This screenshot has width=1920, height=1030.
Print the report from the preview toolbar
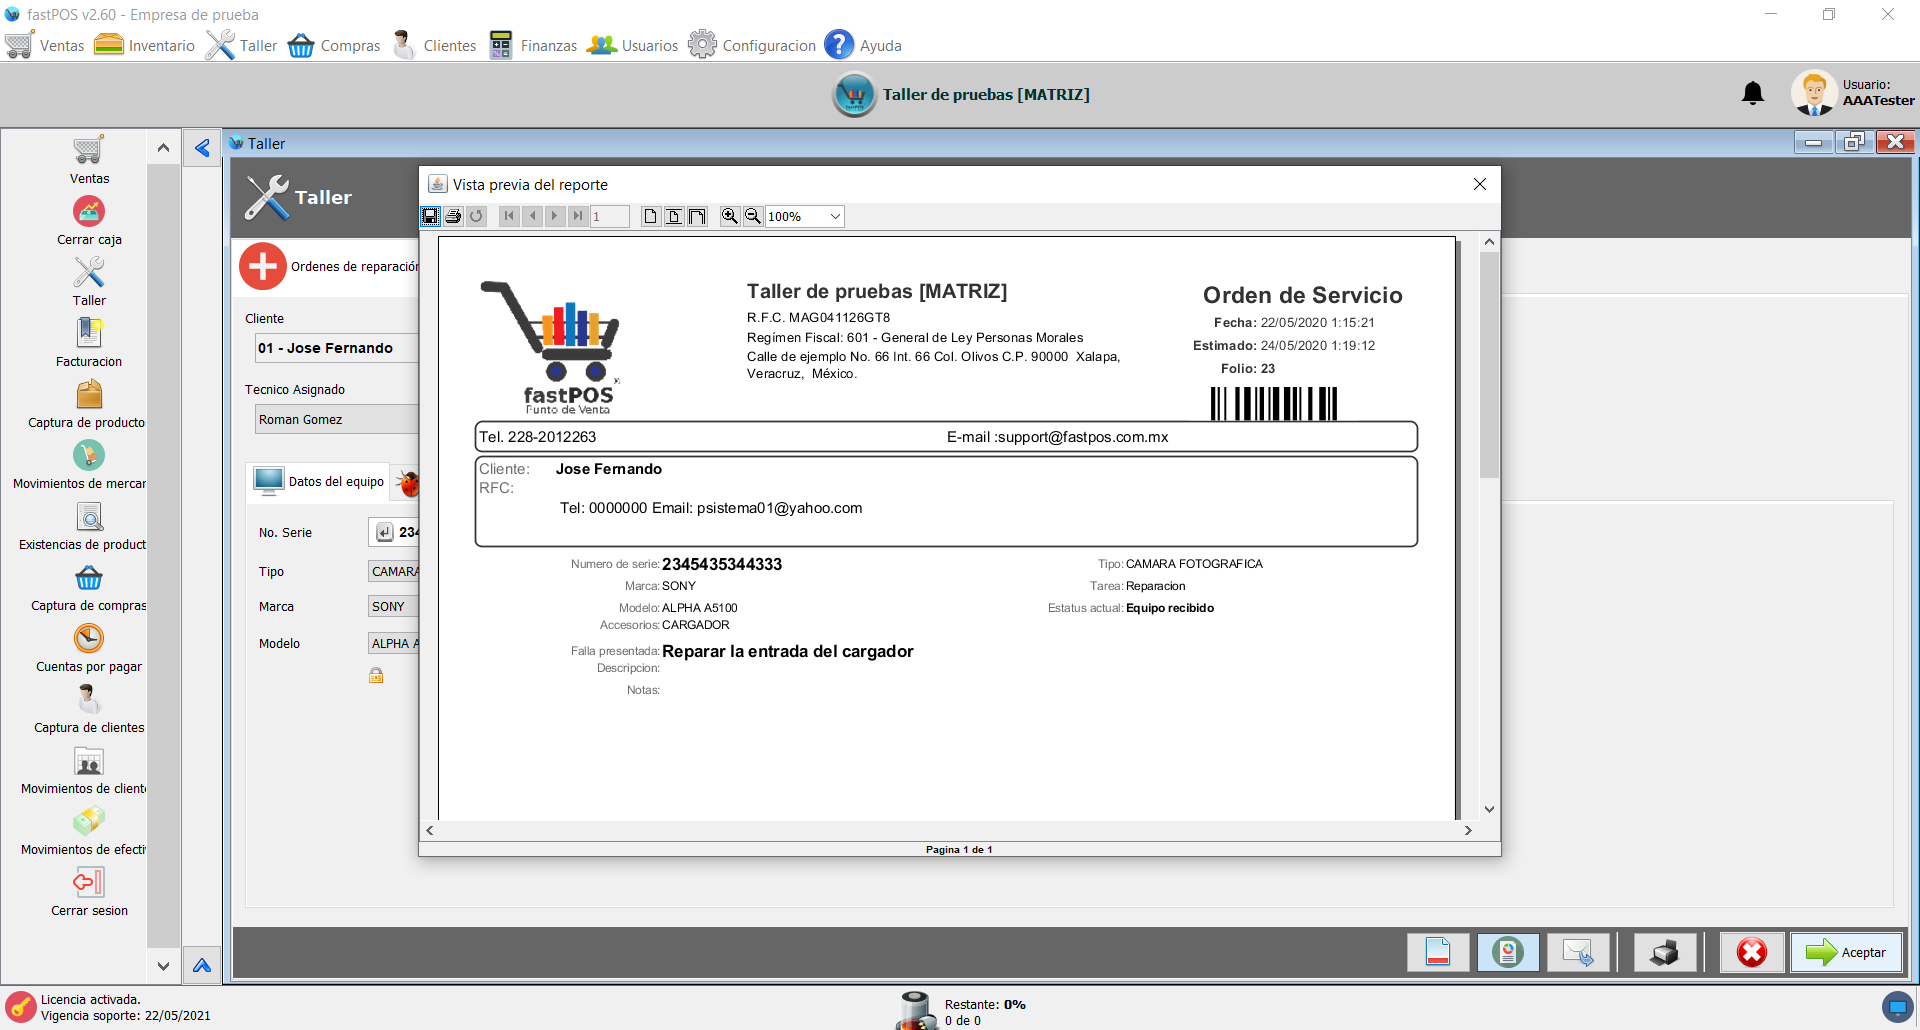(x=453, y=216)
